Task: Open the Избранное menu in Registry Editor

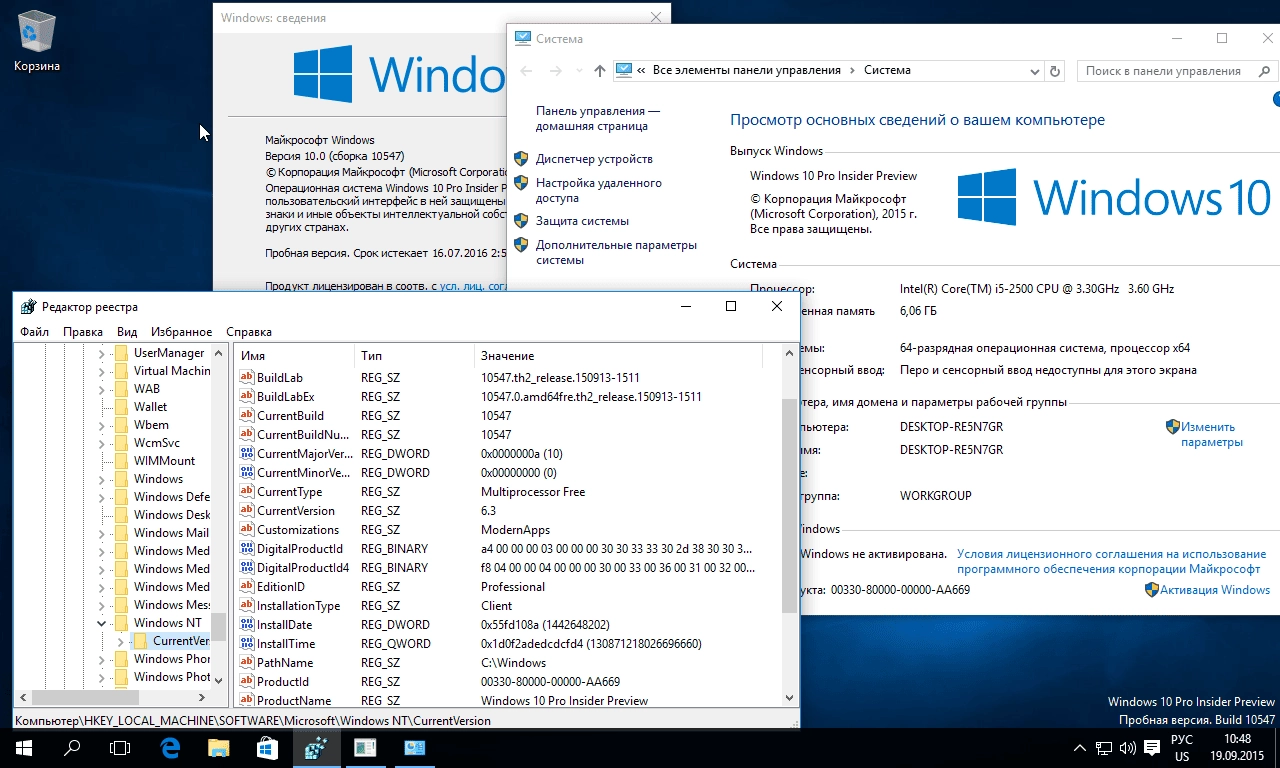Action: point(181,332)
